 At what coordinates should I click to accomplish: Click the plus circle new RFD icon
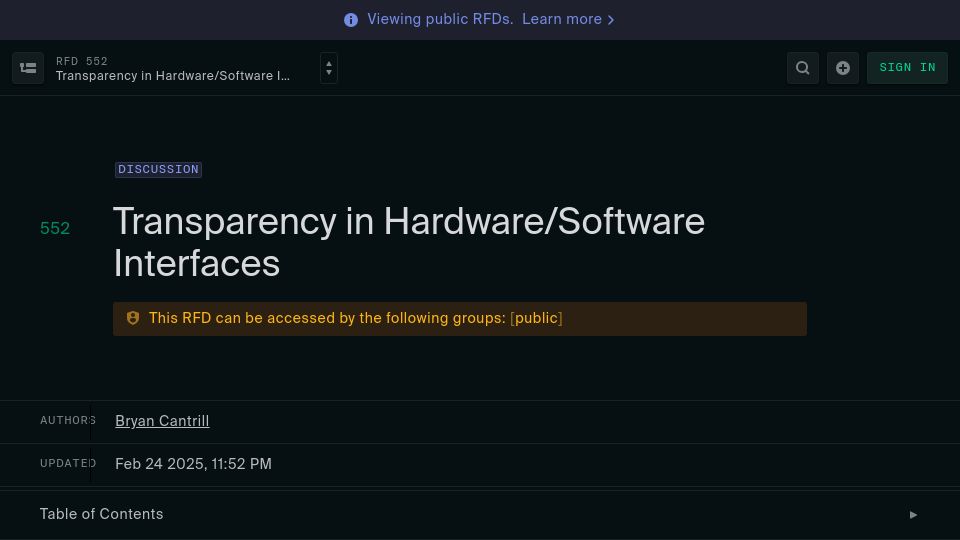pyautogui.click(x=843, y=68)
